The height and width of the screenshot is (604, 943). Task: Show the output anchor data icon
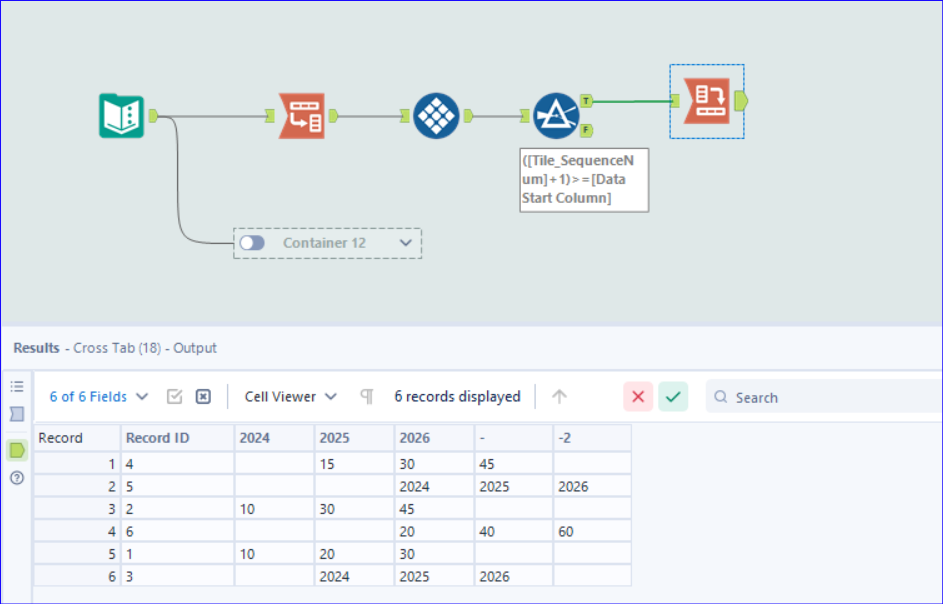coord(17,449)
